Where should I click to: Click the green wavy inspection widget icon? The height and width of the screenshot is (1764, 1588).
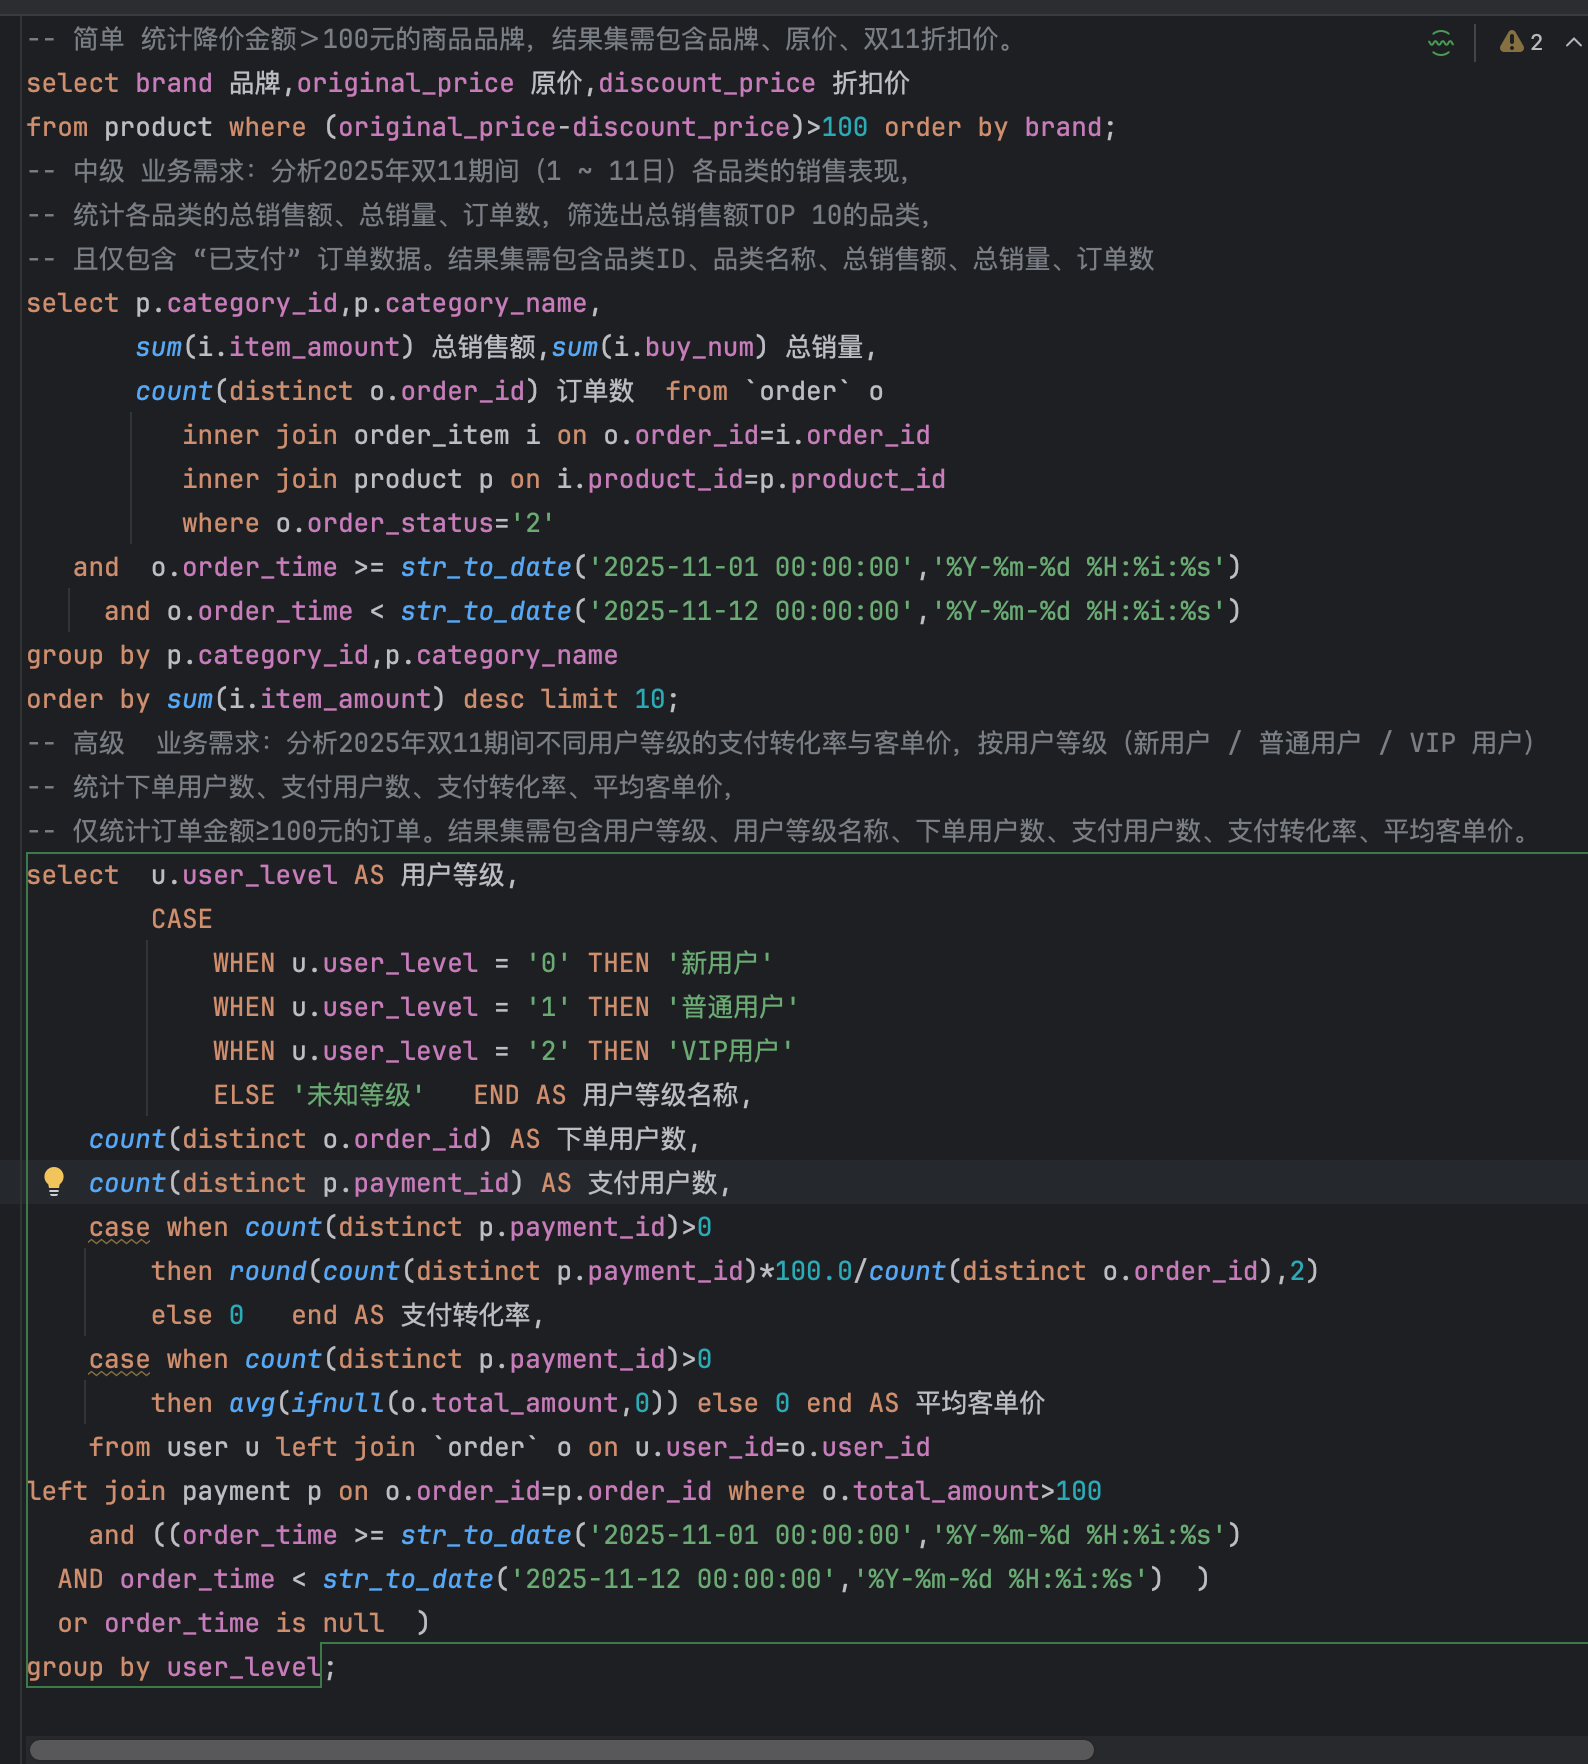pos(1440,42)
